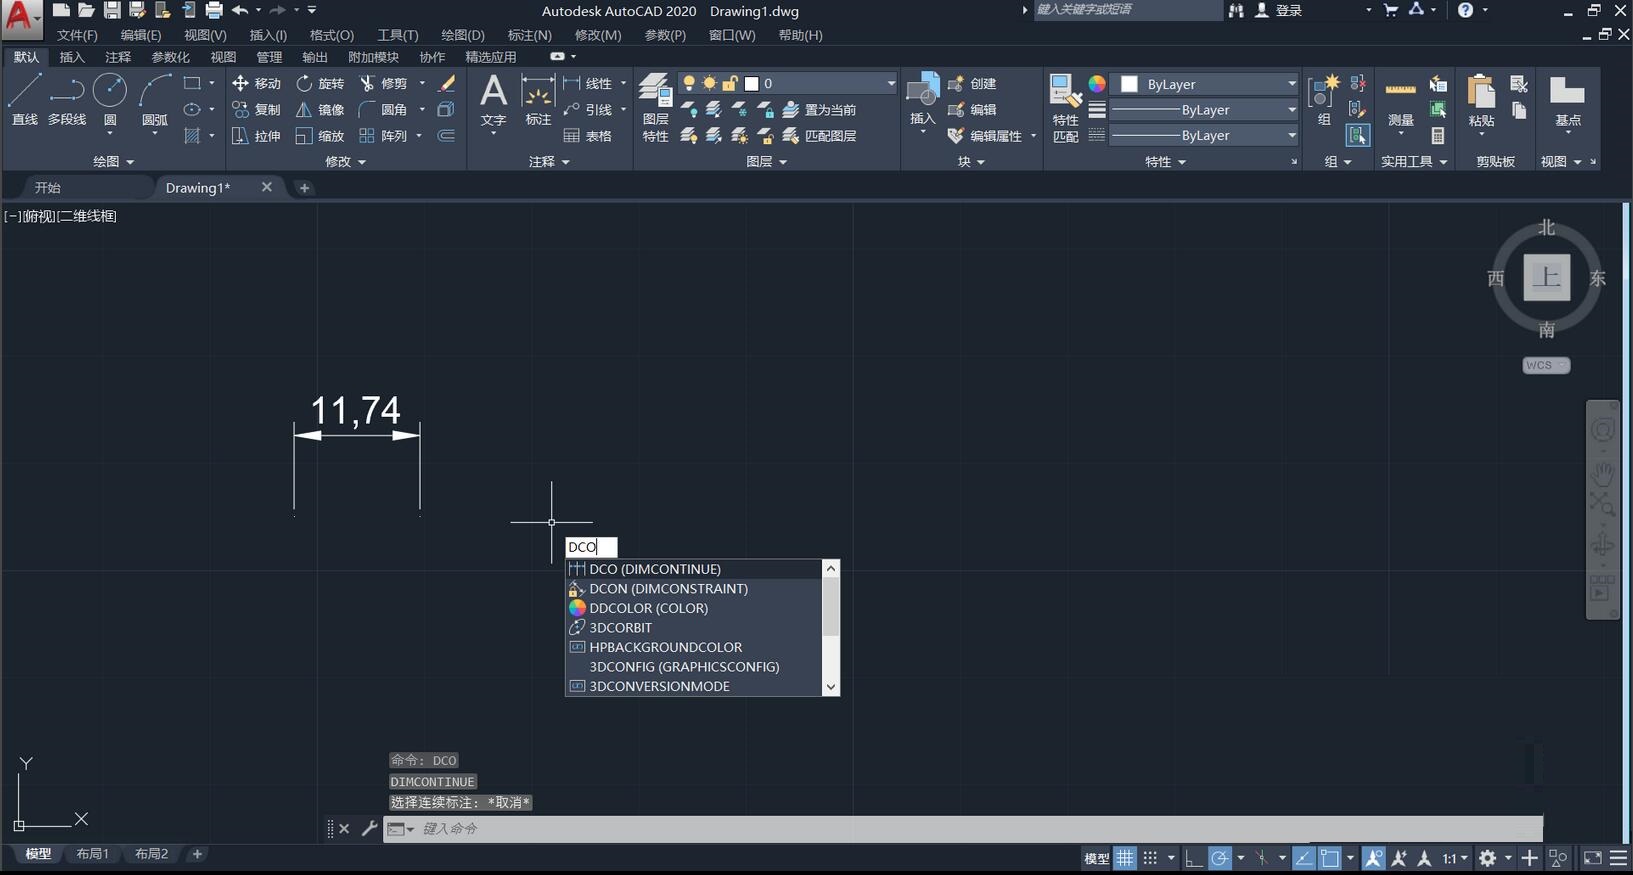
Task: Open the ByLayer linetype dropdown
Action: pyautogui.click(x=1205, y=135)
